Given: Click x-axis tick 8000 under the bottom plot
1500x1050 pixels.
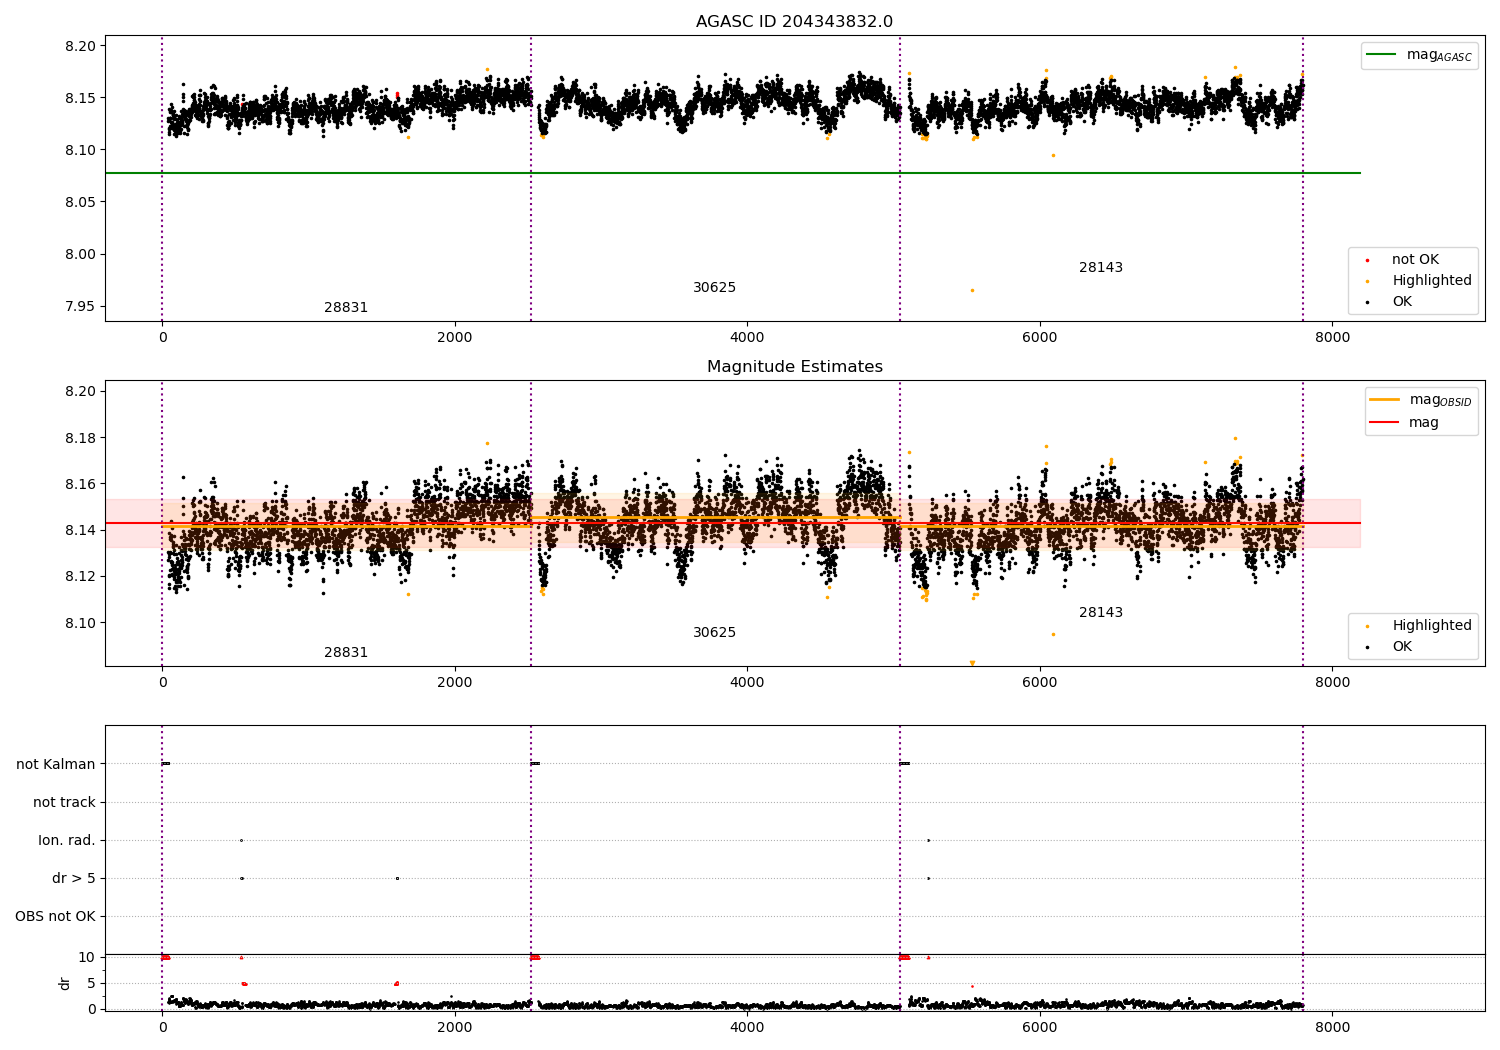Looking at the screenshot, I should pyautogui.click(x=1332, y=1027).
